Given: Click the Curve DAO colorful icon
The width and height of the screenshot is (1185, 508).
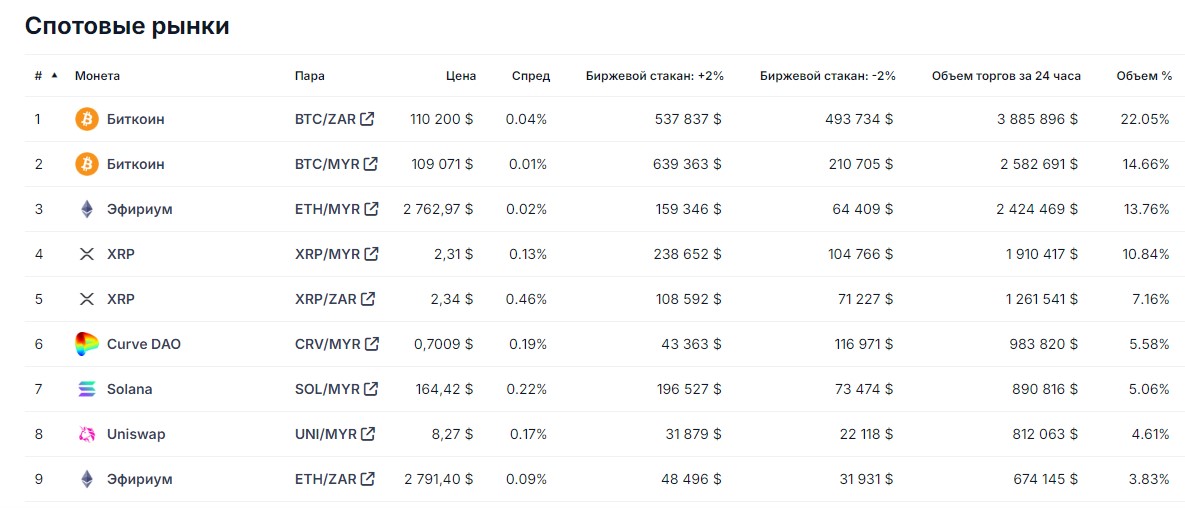Looking at the screenshot, I should pos(87,344).
